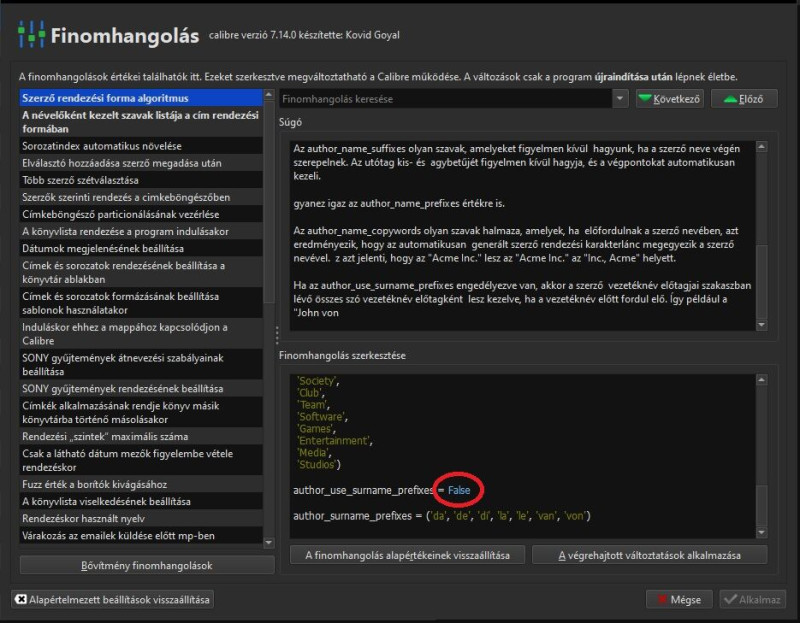The height and width of the screenshot is (623, 800).
Task: Select 'Szerző rendezési forma algoritmus' tweak
Action: 141,98
